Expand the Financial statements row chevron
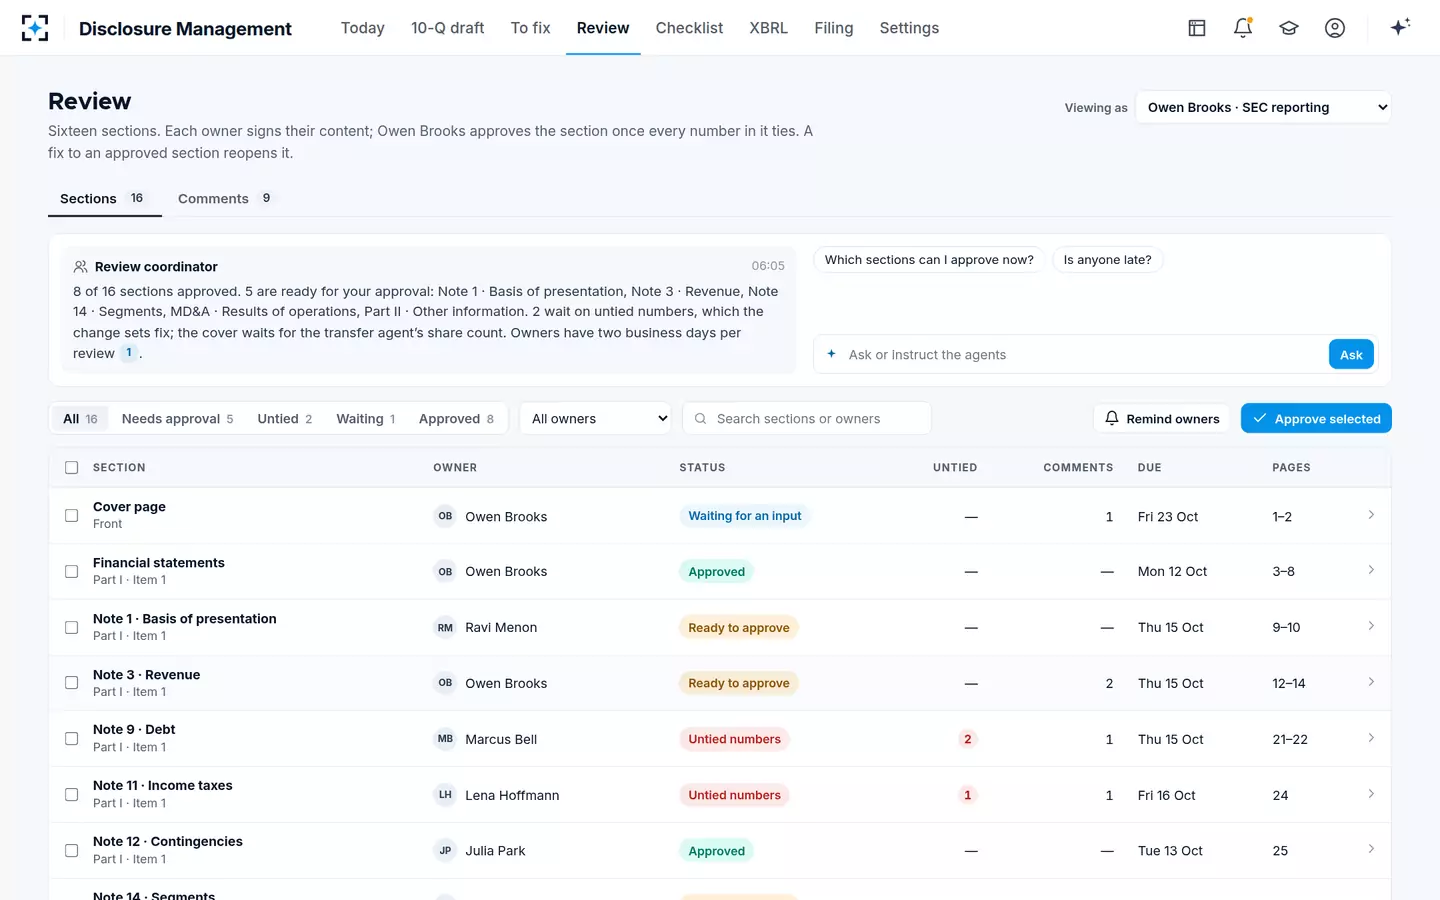 click(x=1371, y=571)
